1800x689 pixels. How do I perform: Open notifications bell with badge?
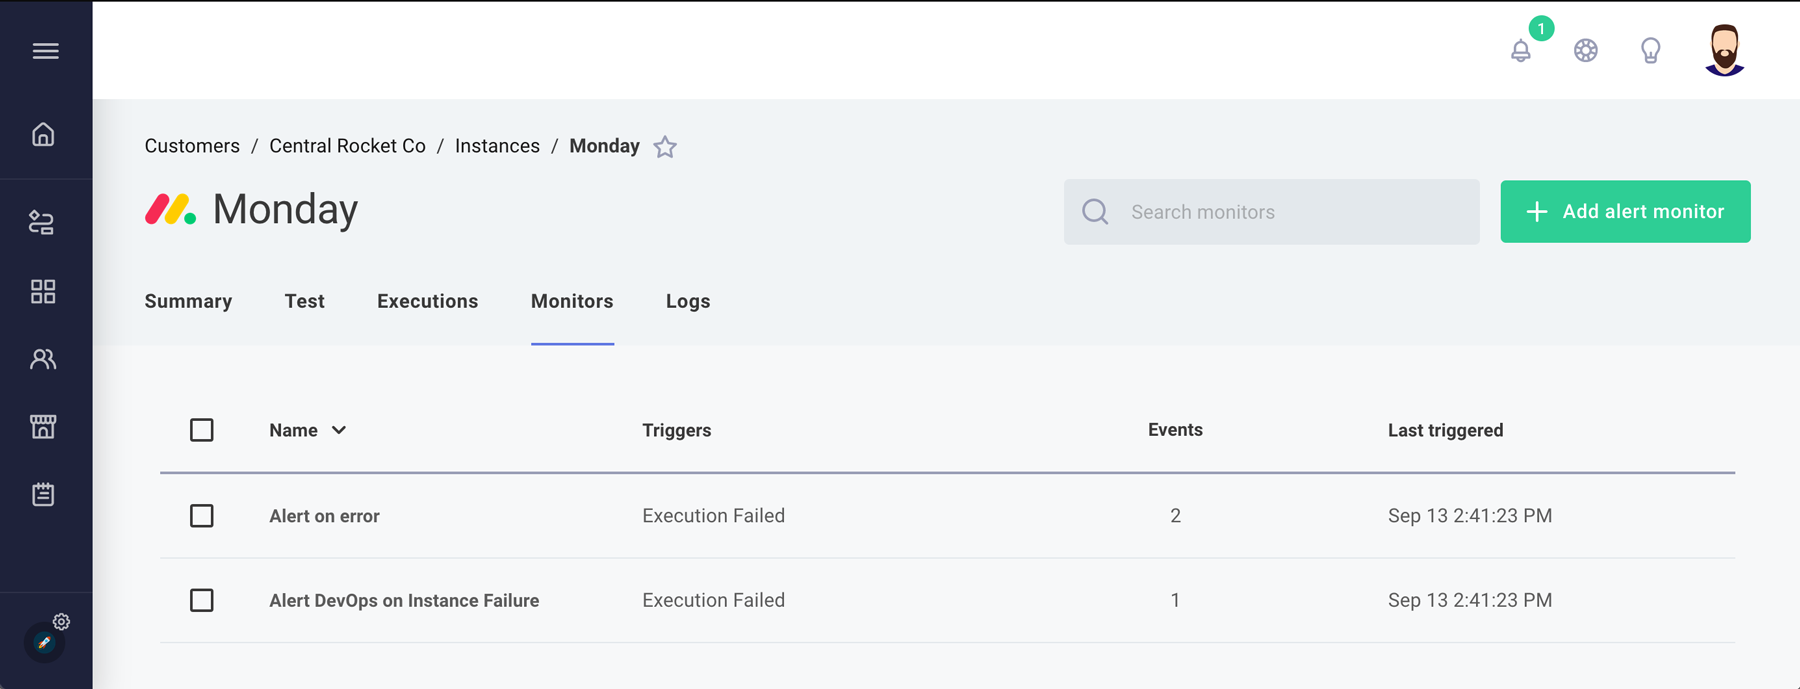pyautogui.click(x=1521, y=50)
